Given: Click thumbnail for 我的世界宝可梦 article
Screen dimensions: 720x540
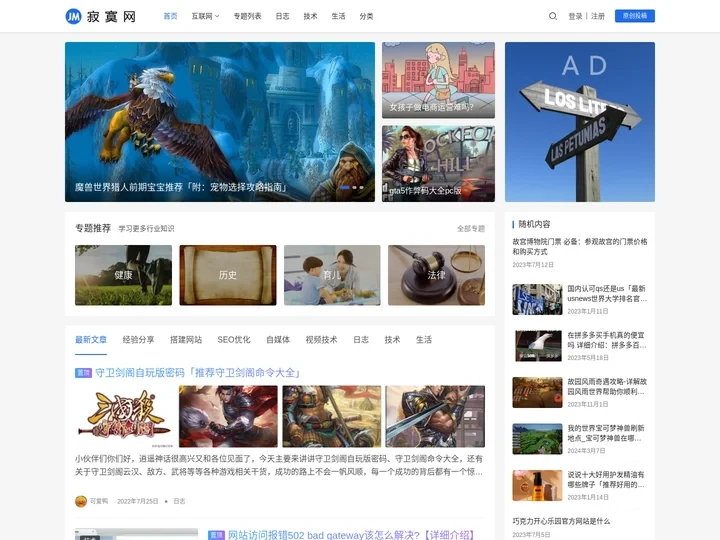Looking at the screenshot, I should [537, 439].
